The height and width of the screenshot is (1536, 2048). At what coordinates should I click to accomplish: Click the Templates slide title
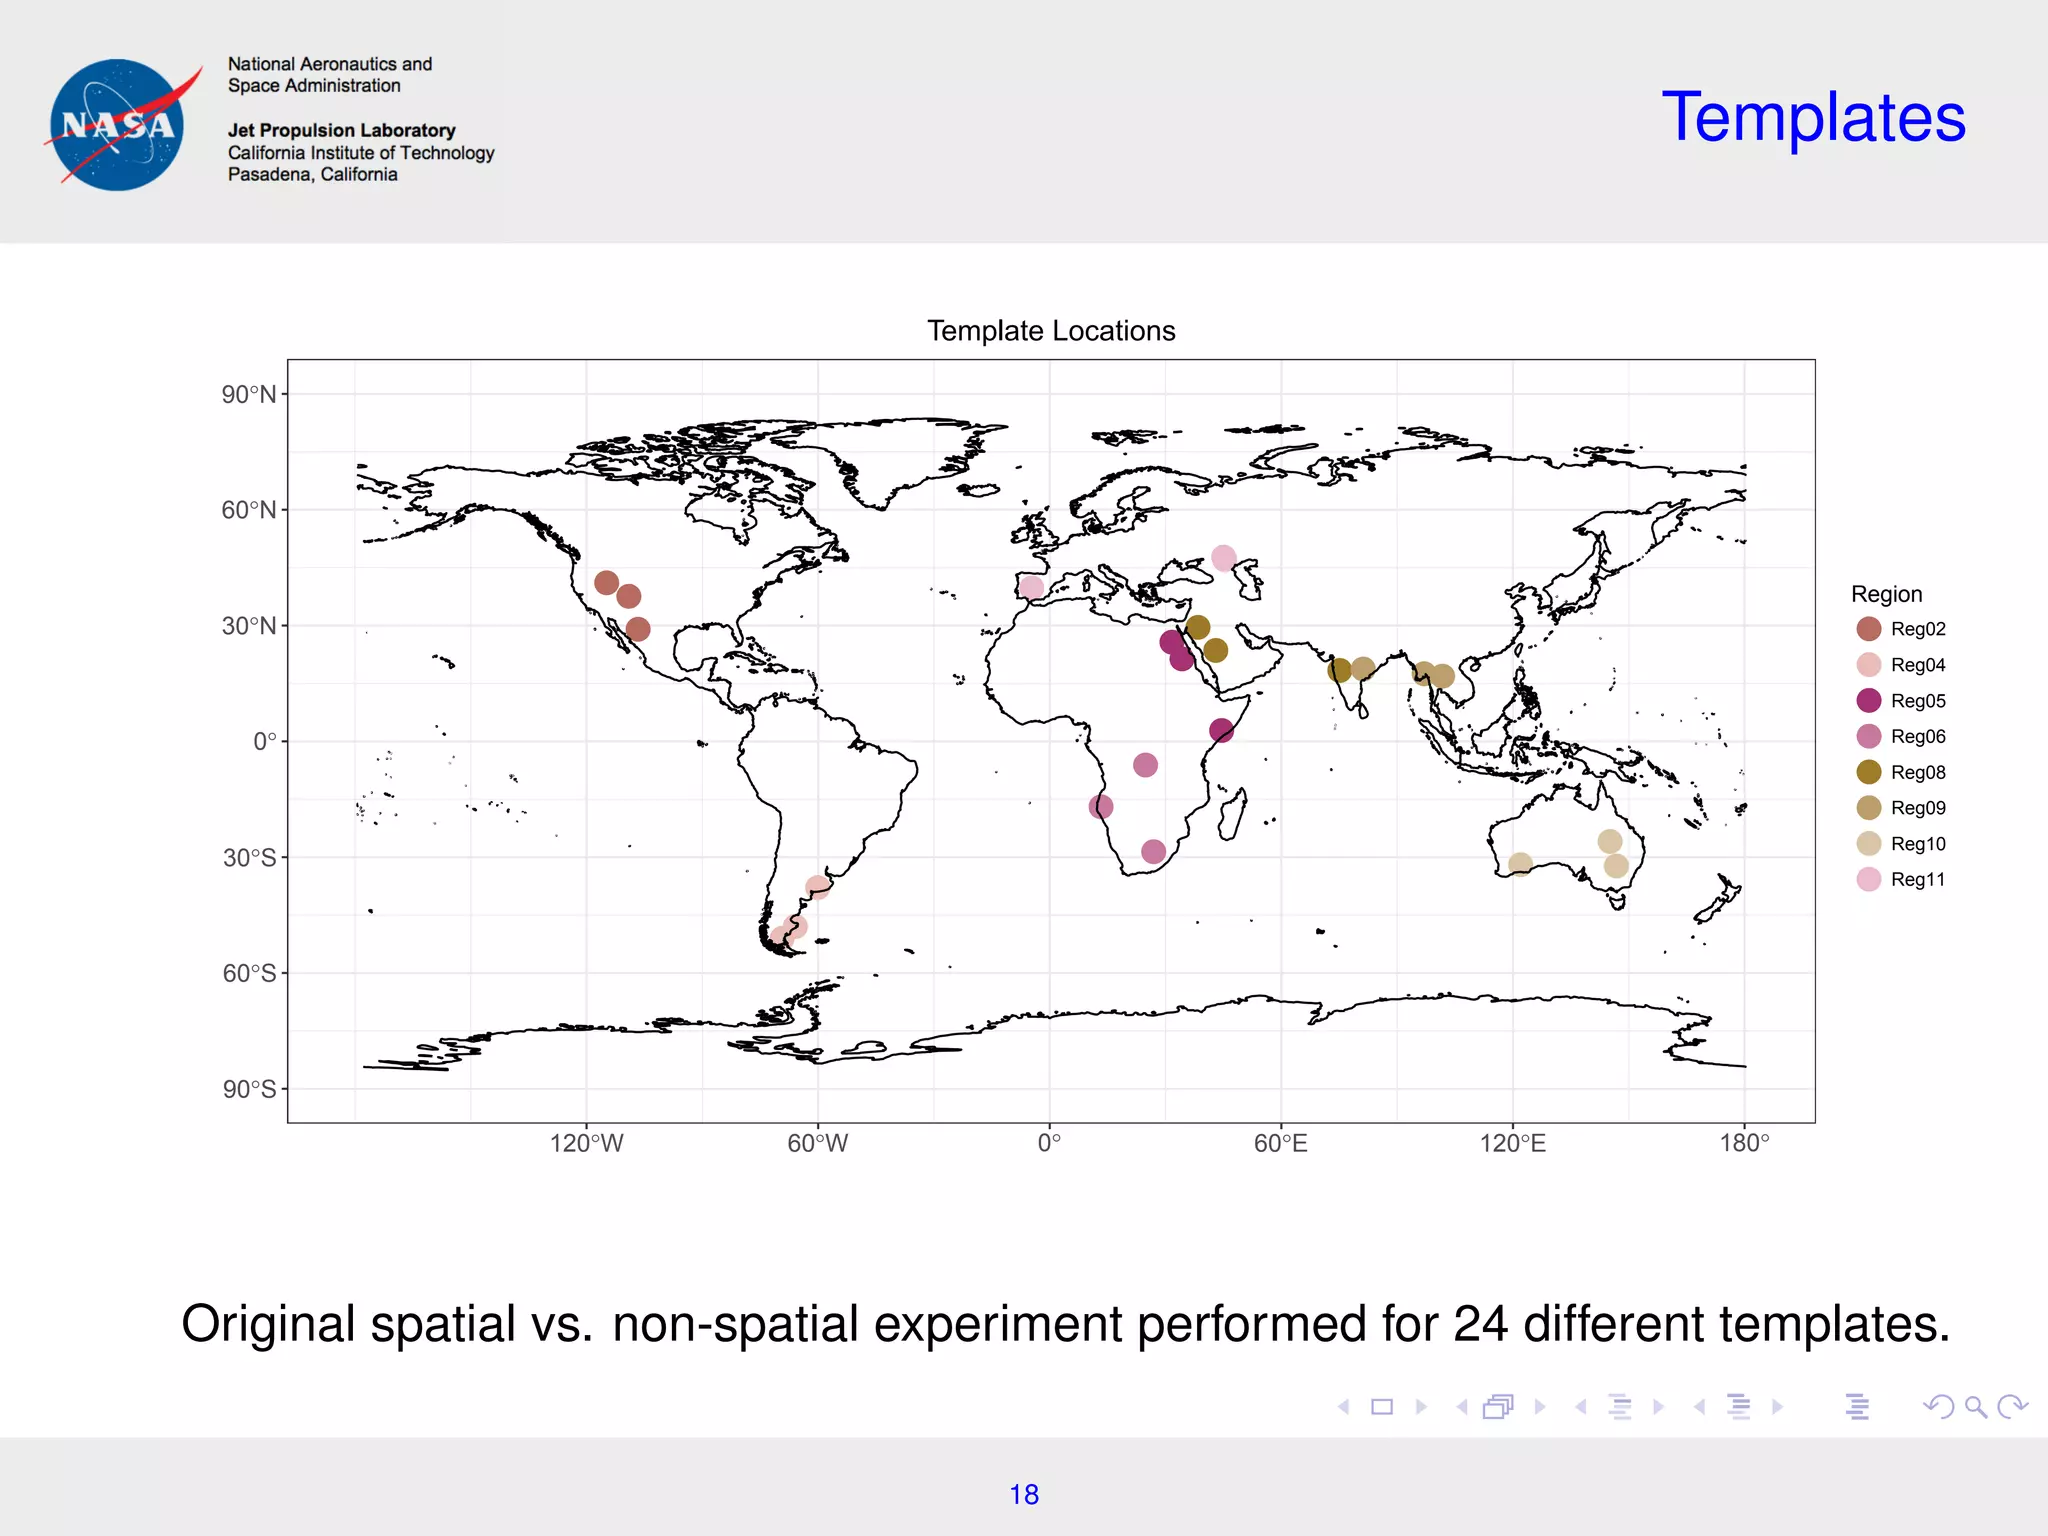[x=1813, y=118]
